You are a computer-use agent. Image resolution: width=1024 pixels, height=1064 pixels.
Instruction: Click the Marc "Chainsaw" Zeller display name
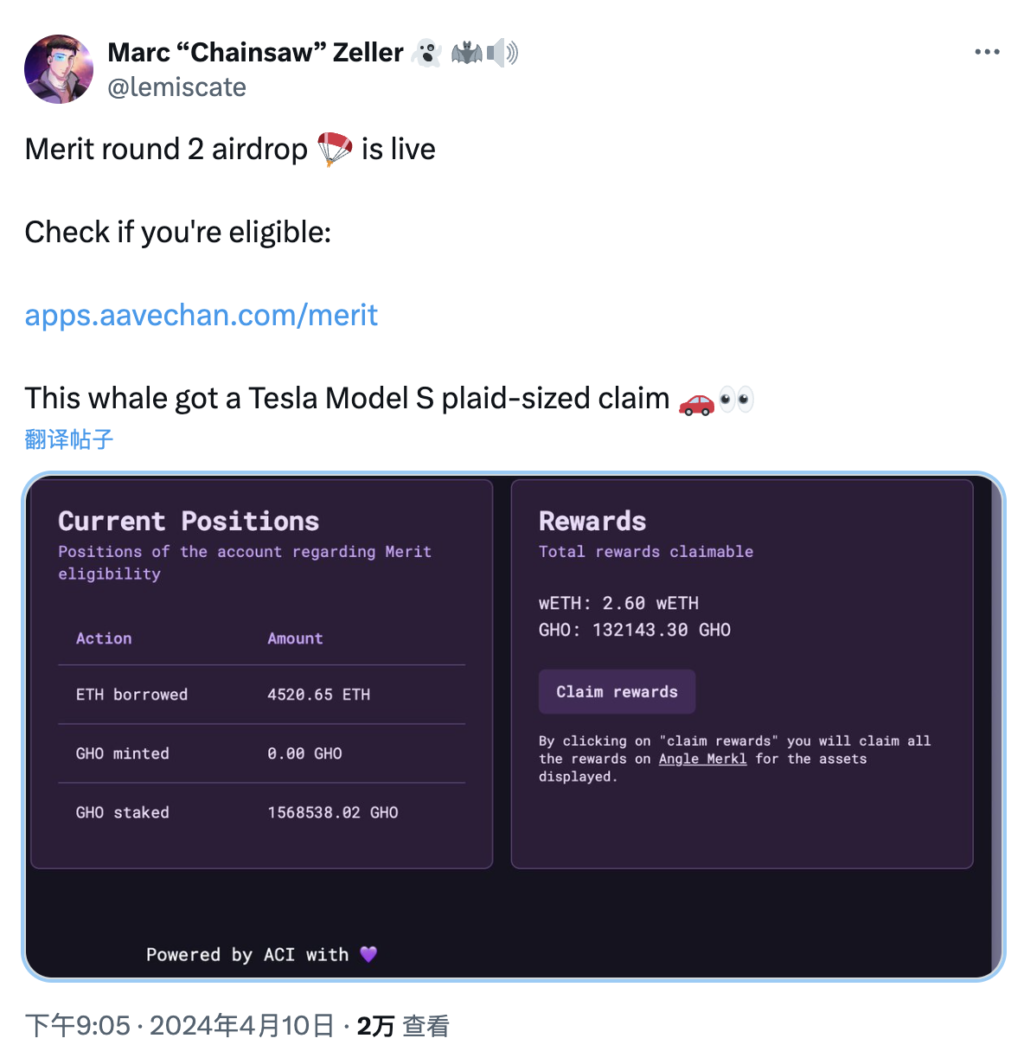pyautogui.click(x=255, y=52)
